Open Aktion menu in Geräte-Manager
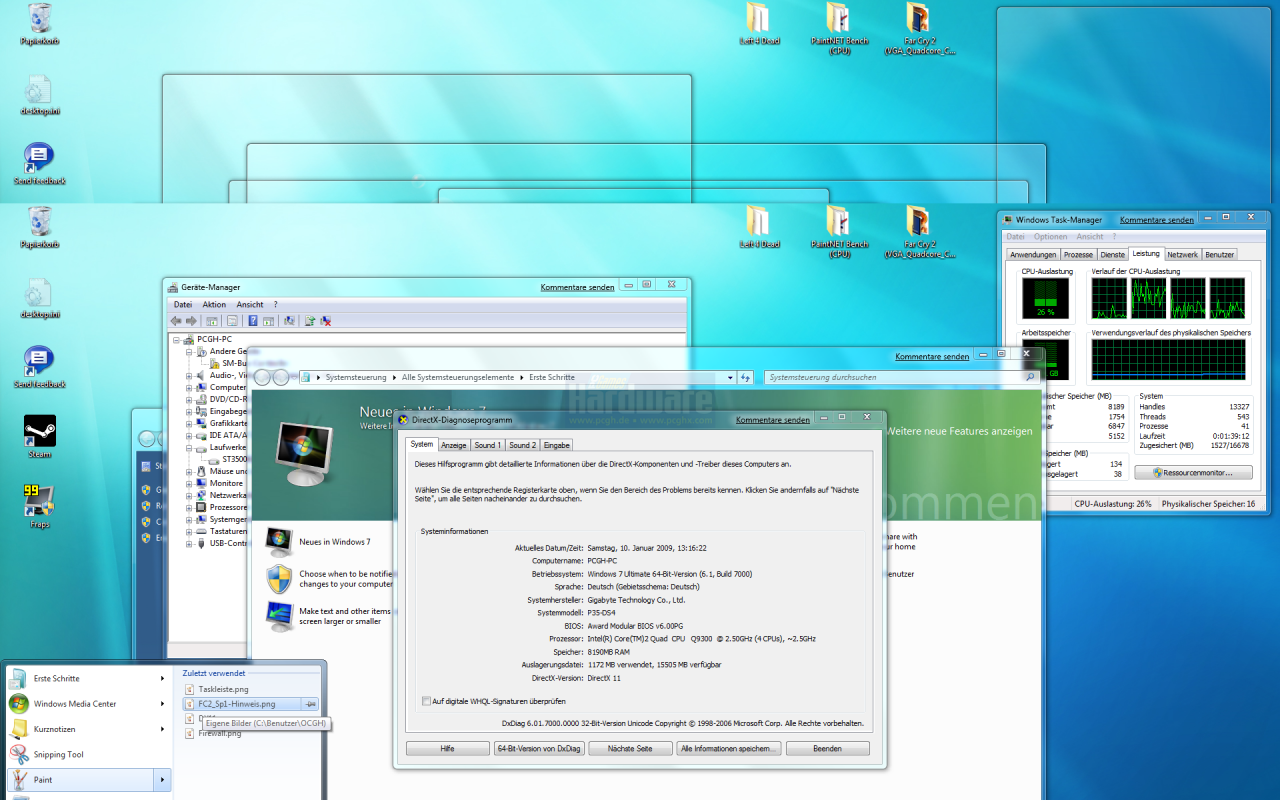 [214, 304]
